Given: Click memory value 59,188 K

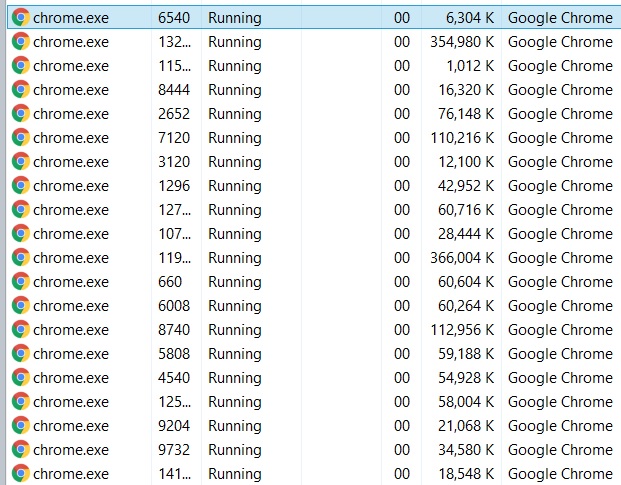Looking at the screenshot, I should (x=466, y=354).
